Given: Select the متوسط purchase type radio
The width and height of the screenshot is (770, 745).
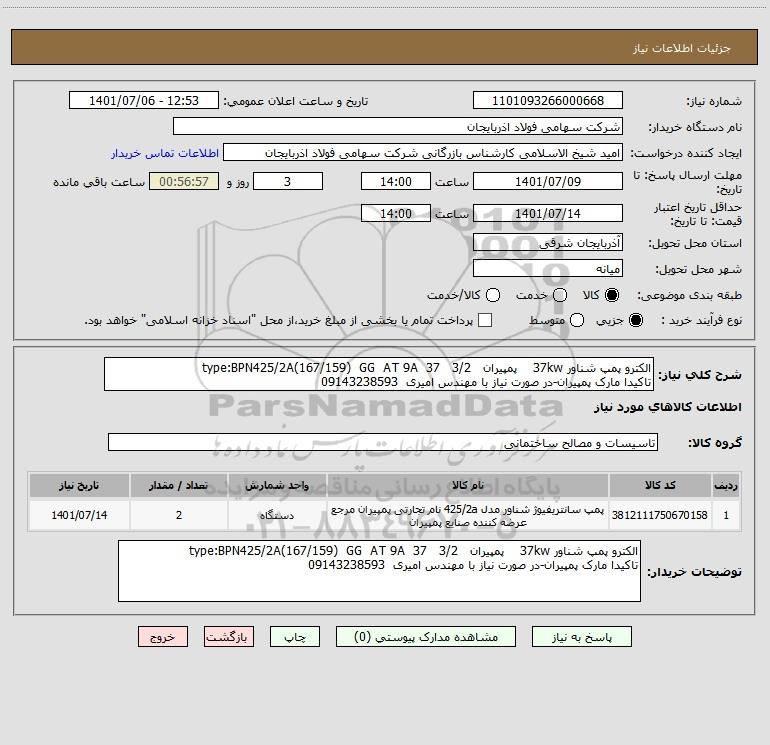Looking at the screenshot, I should click(x=577, y=321).
